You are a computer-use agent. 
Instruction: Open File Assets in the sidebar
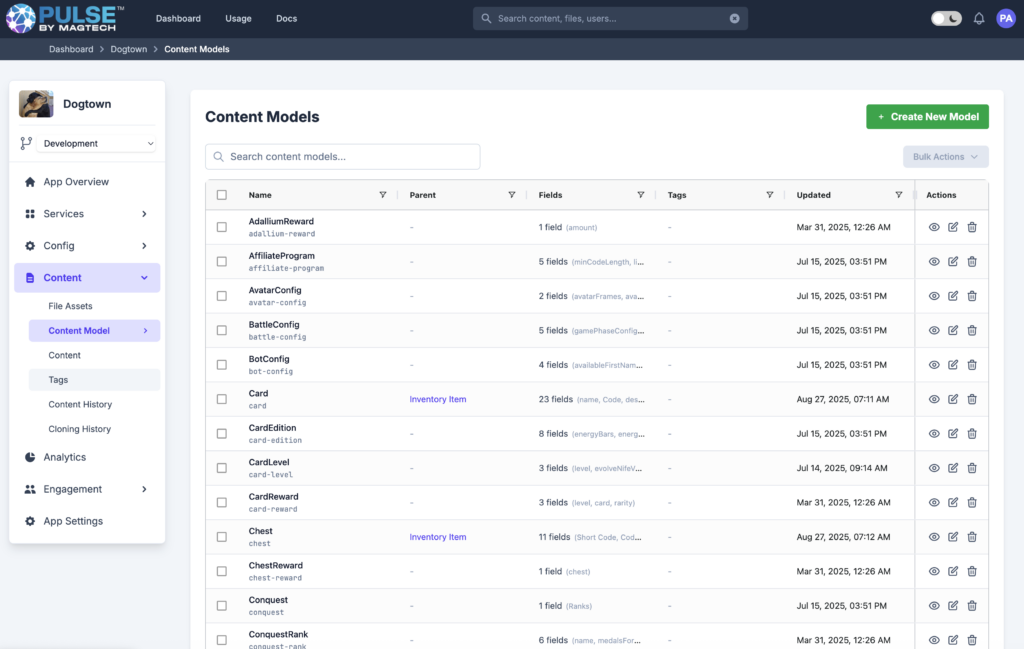70,306
